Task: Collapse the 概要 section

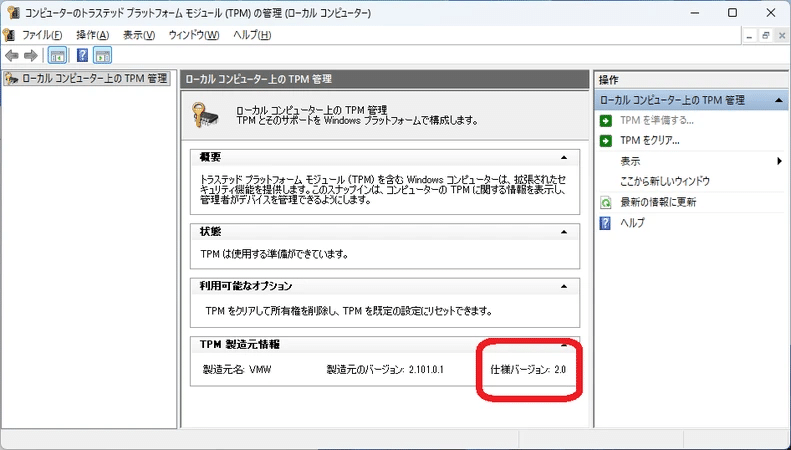Action: 564,158
